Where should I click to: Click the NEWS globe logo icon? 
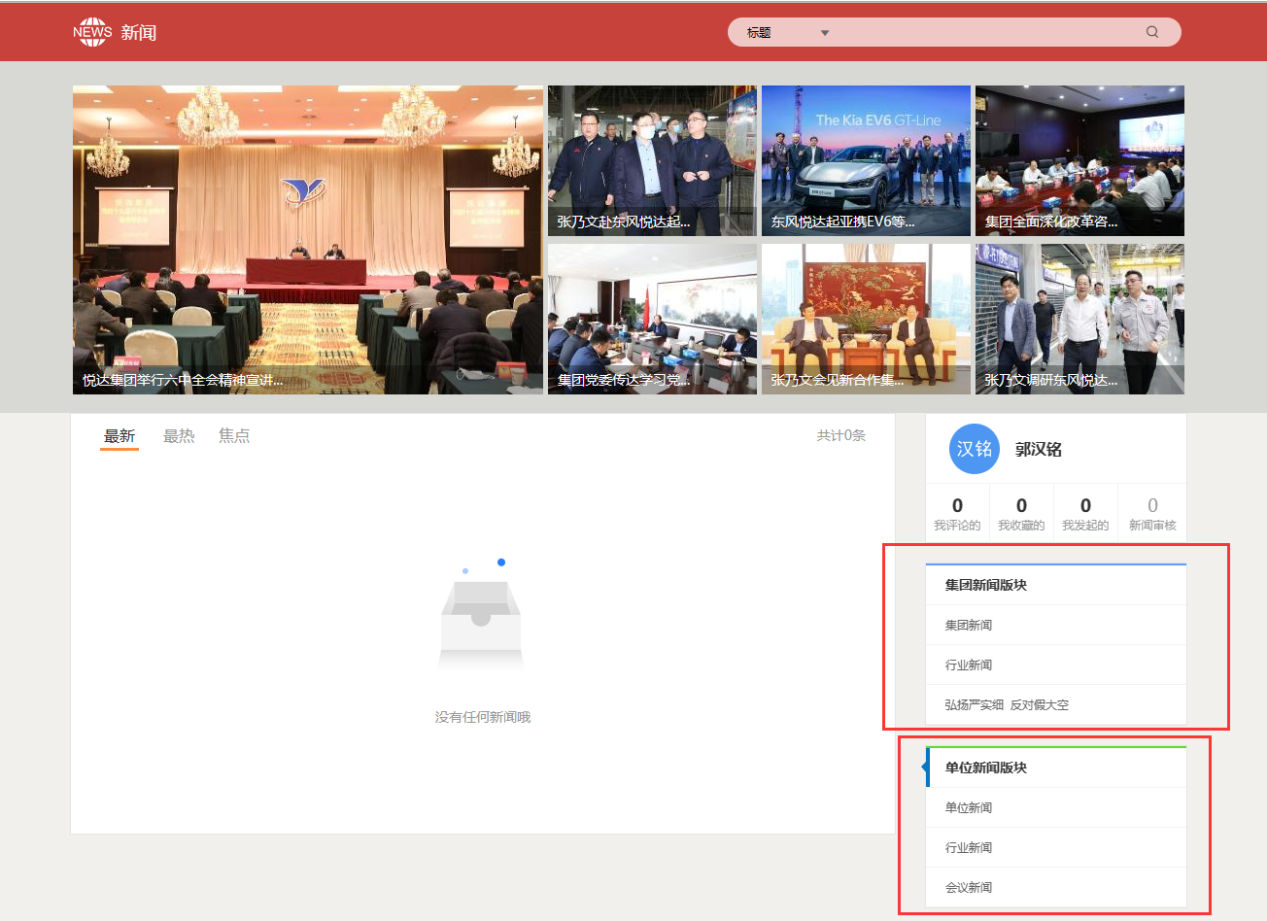(92, 32)
